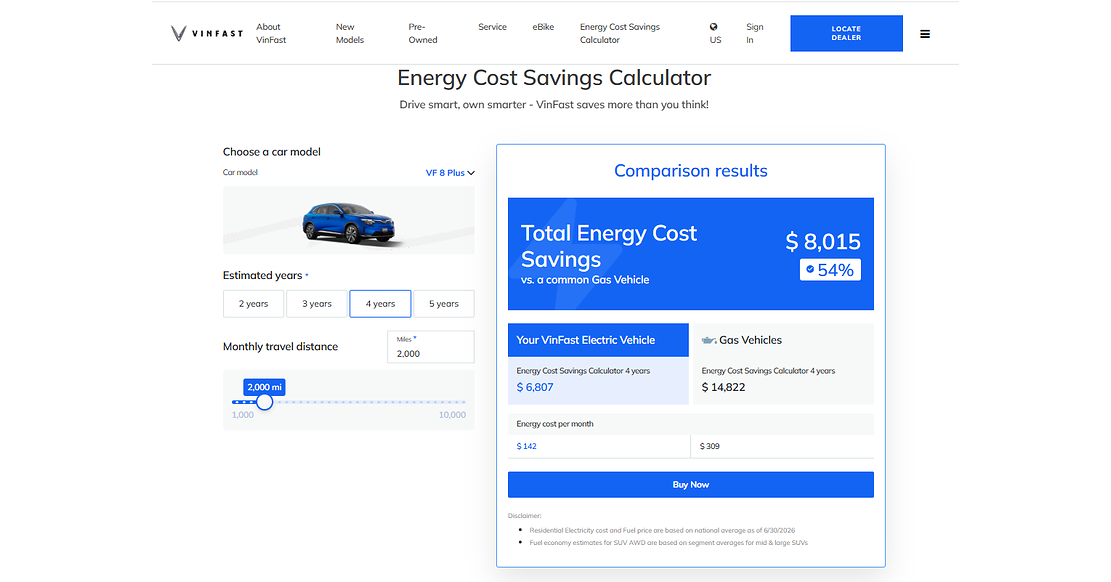This screenshot has height=582, width=1111.
Task: Click the $ 6,807 electric cost value
Action: [x=535, y=387]
